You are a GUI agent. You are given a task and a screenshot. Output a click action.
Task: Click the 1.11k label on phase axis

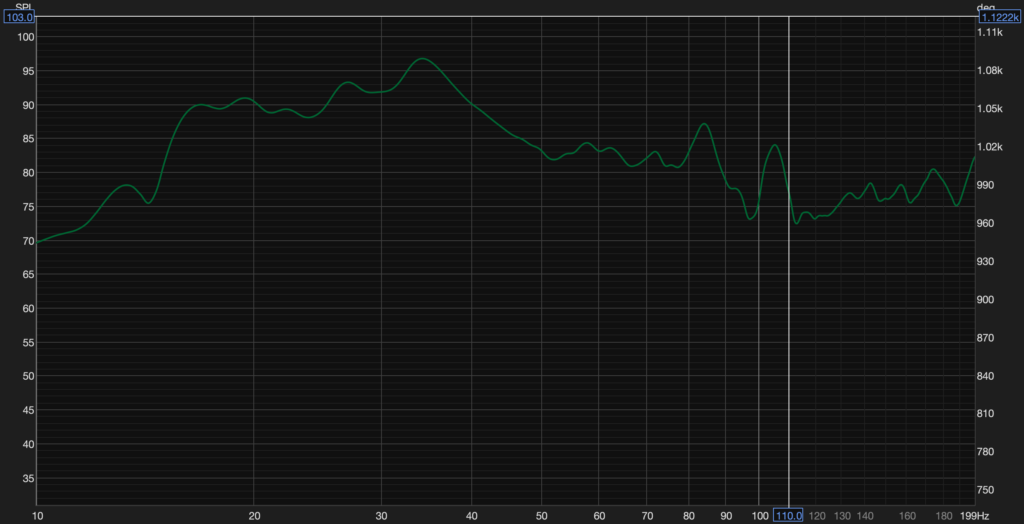click(x=990, y=32)
